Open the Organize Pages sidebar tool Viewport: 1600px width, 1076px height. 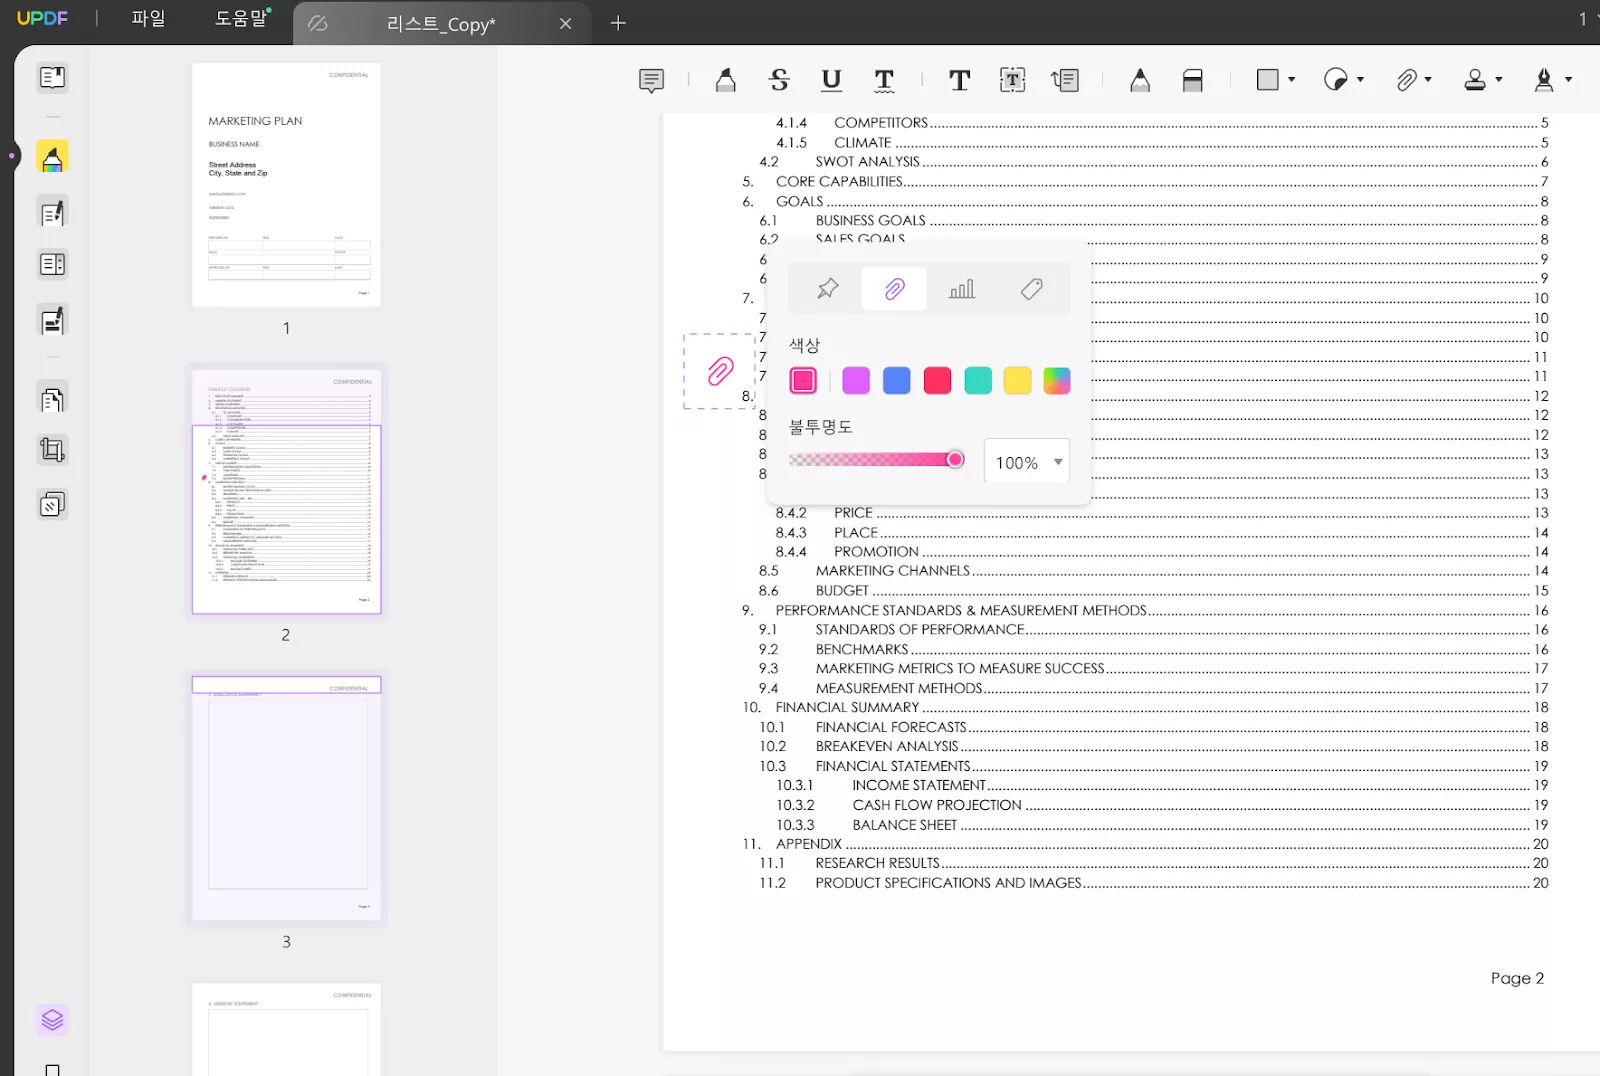pyautogui.click(x=52, y=265)
